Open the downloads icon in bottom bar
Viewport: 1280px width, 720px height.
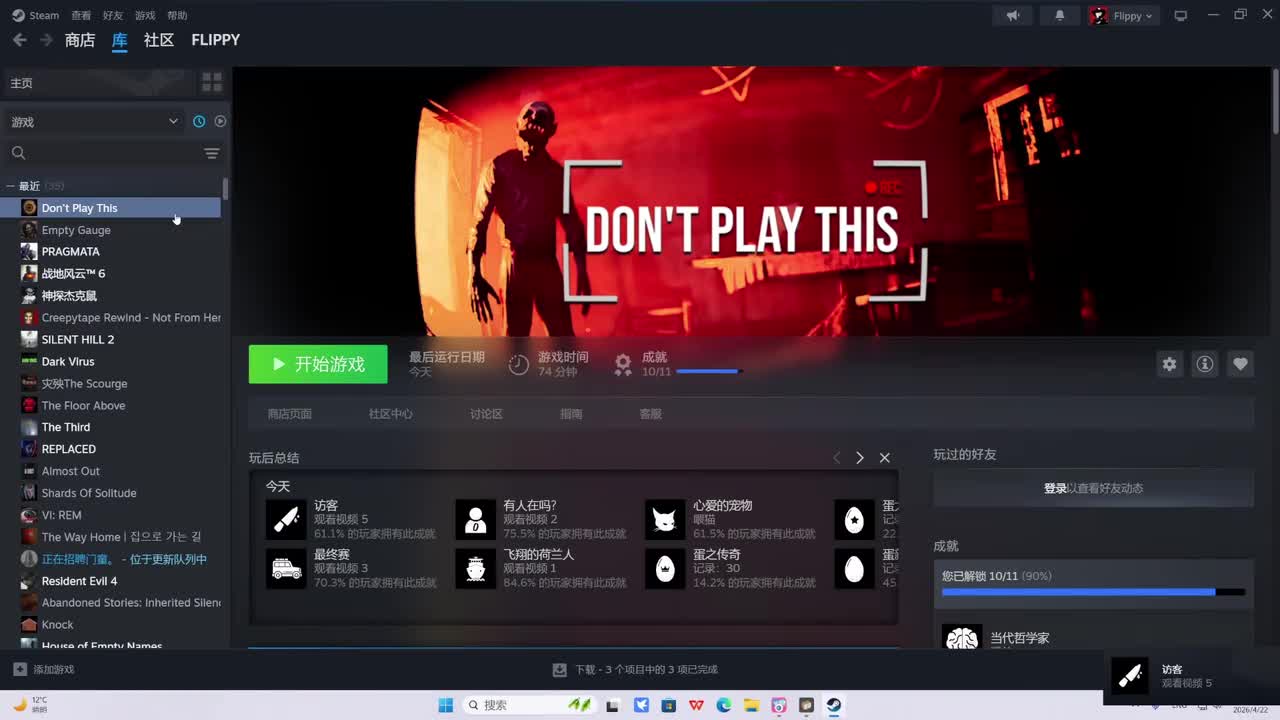point(560,670)
